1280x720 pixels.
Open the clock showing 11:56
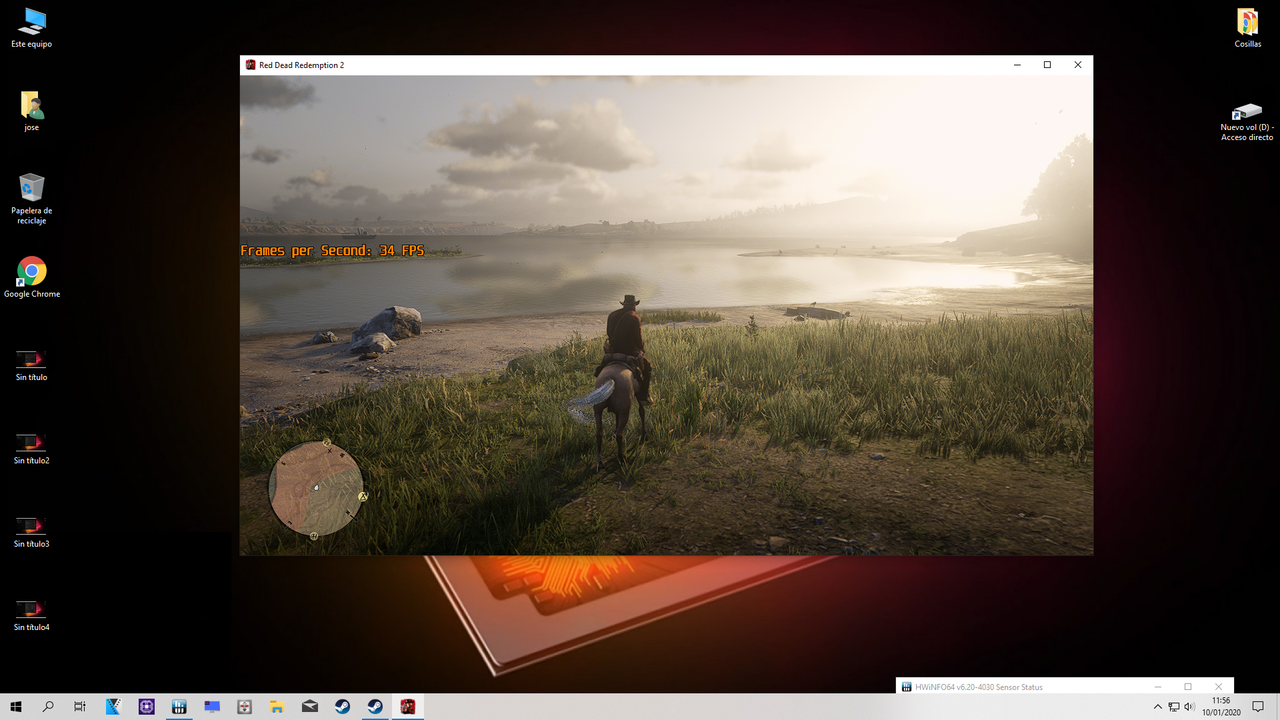[1220, 707]
